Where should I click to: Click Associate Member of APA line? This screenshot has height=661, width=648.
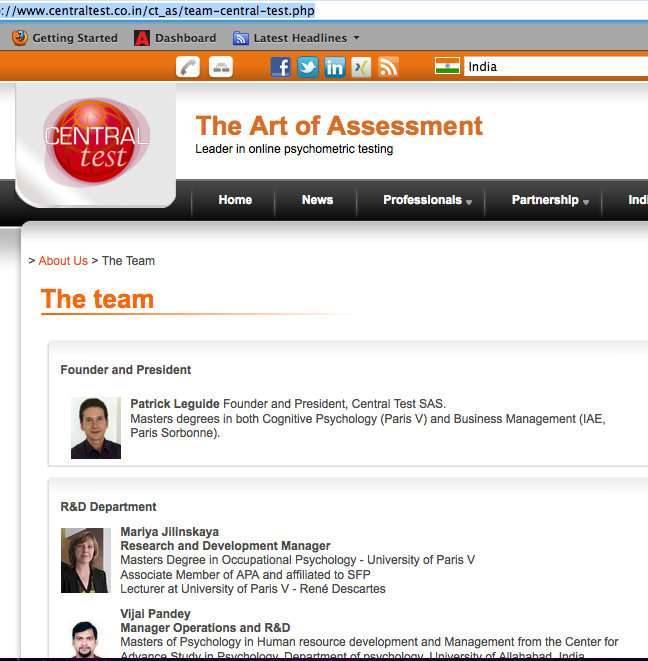(245, 575)
